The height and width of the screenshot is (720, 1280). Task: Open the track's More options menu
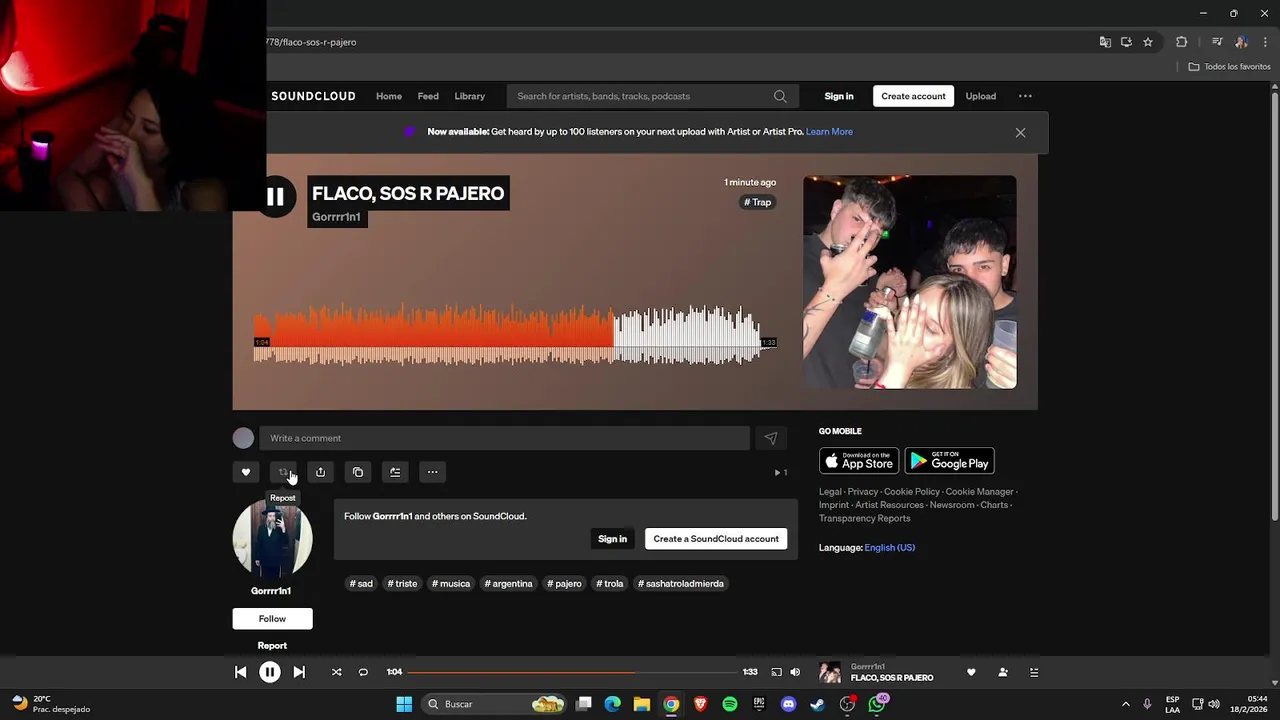tap(433, 472)
